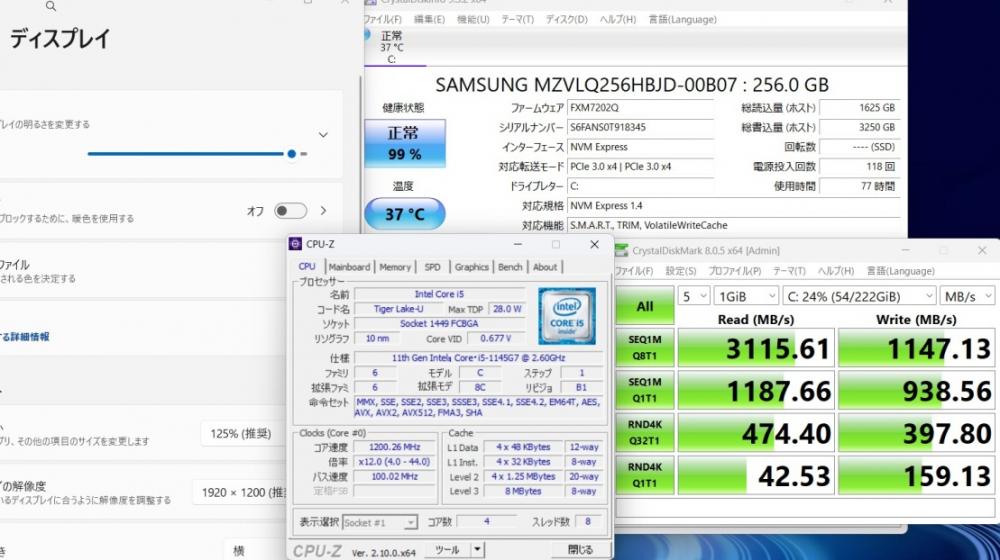Screen dimensions: 1000x560
Task: Run the RND4K Q32T1 benchmark test
Action: [x=645, y=434]
